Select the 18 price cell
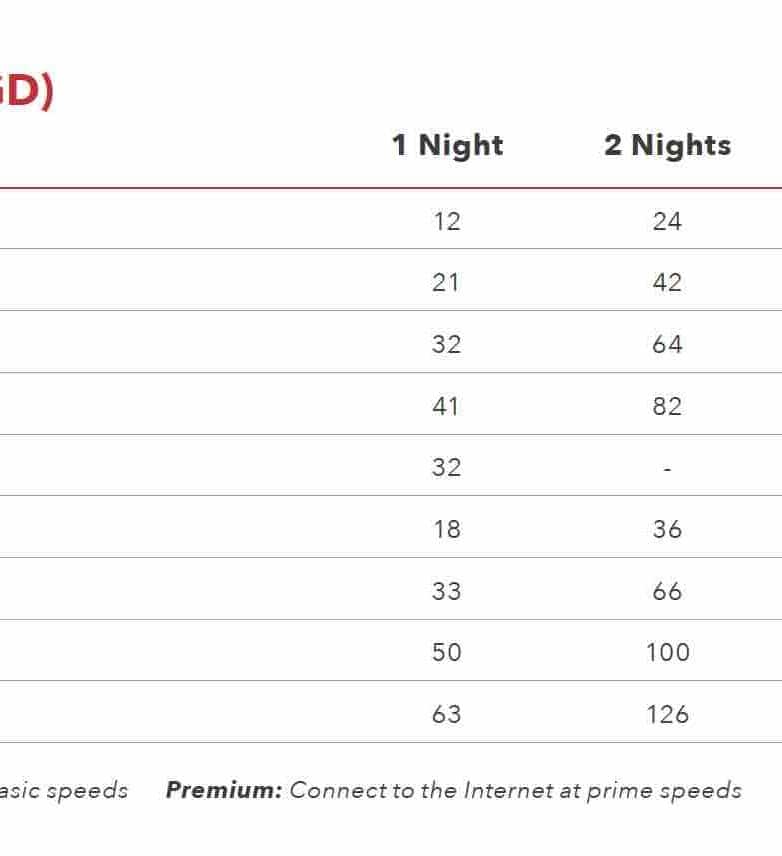Screen dimensions: 782x856 (447, 530)
